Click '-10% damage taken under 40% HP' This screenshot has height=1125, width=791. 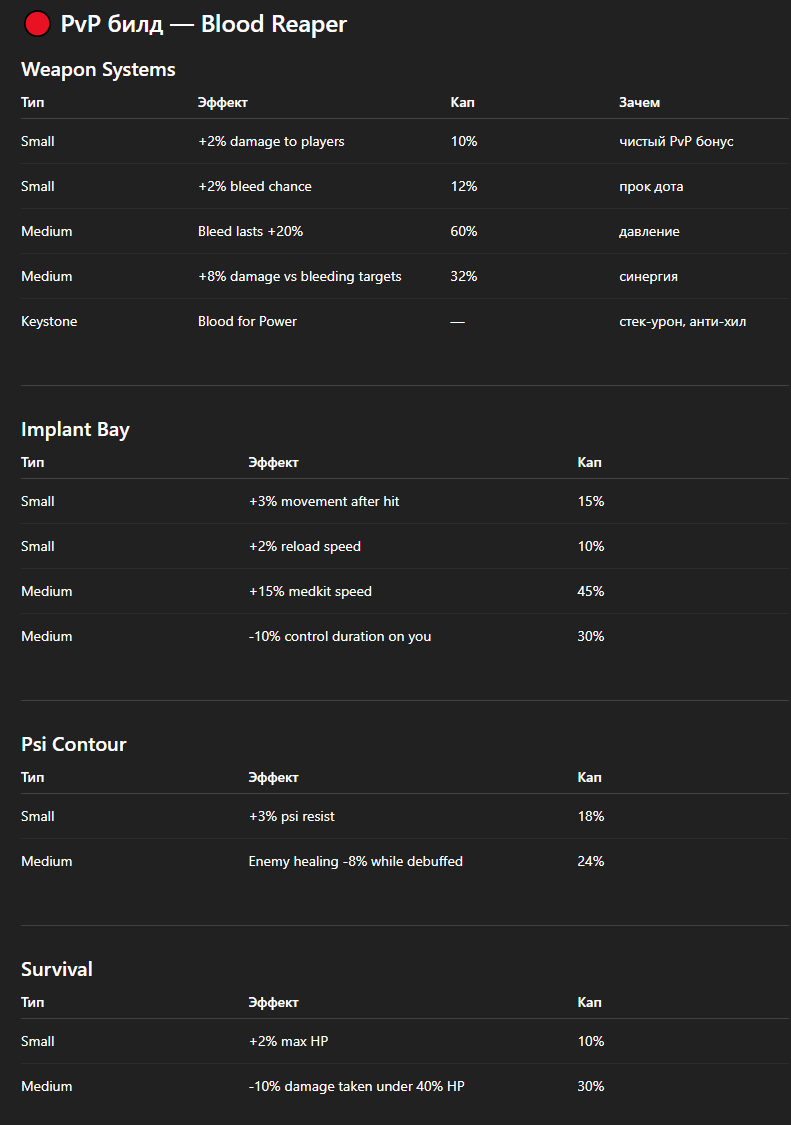tap(356, 1086)
